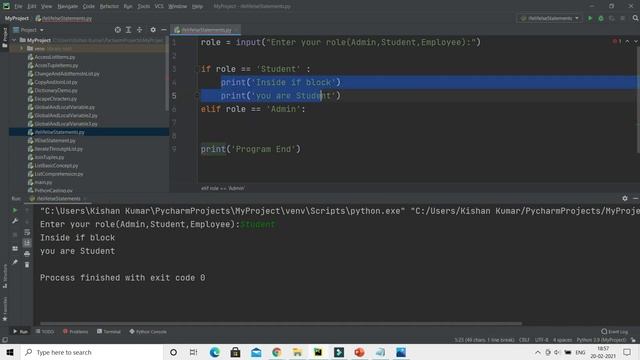Click horizontal scrollbar of Run console

coord(281,323)
